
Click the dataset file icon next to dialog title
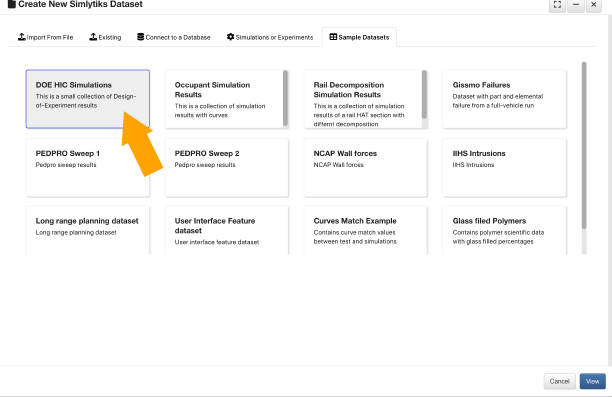click(12, 4)
